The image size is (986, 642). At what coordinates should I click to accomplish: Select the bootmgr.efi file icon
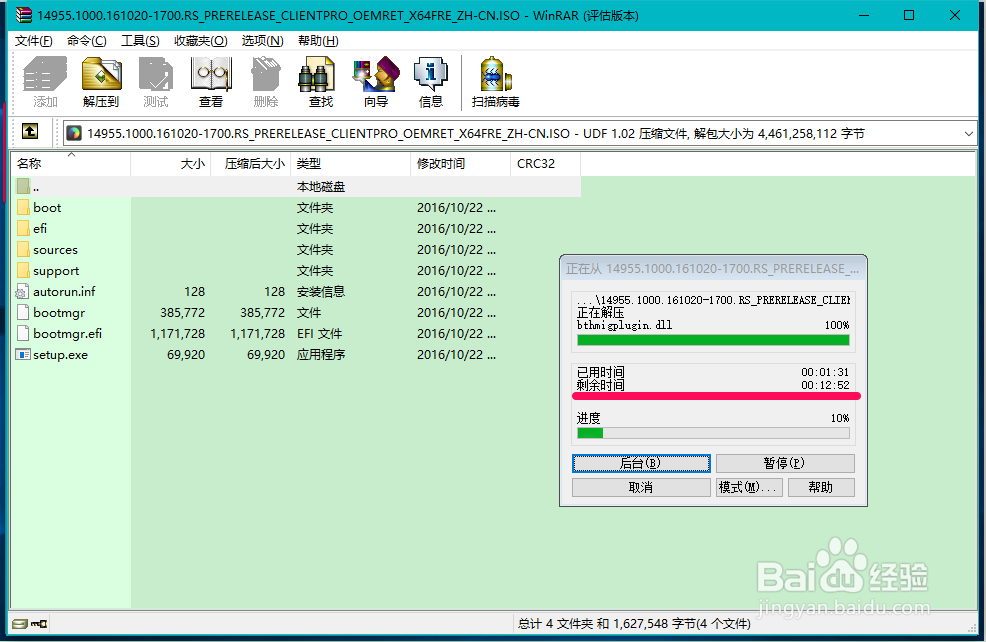click(23, 333)
